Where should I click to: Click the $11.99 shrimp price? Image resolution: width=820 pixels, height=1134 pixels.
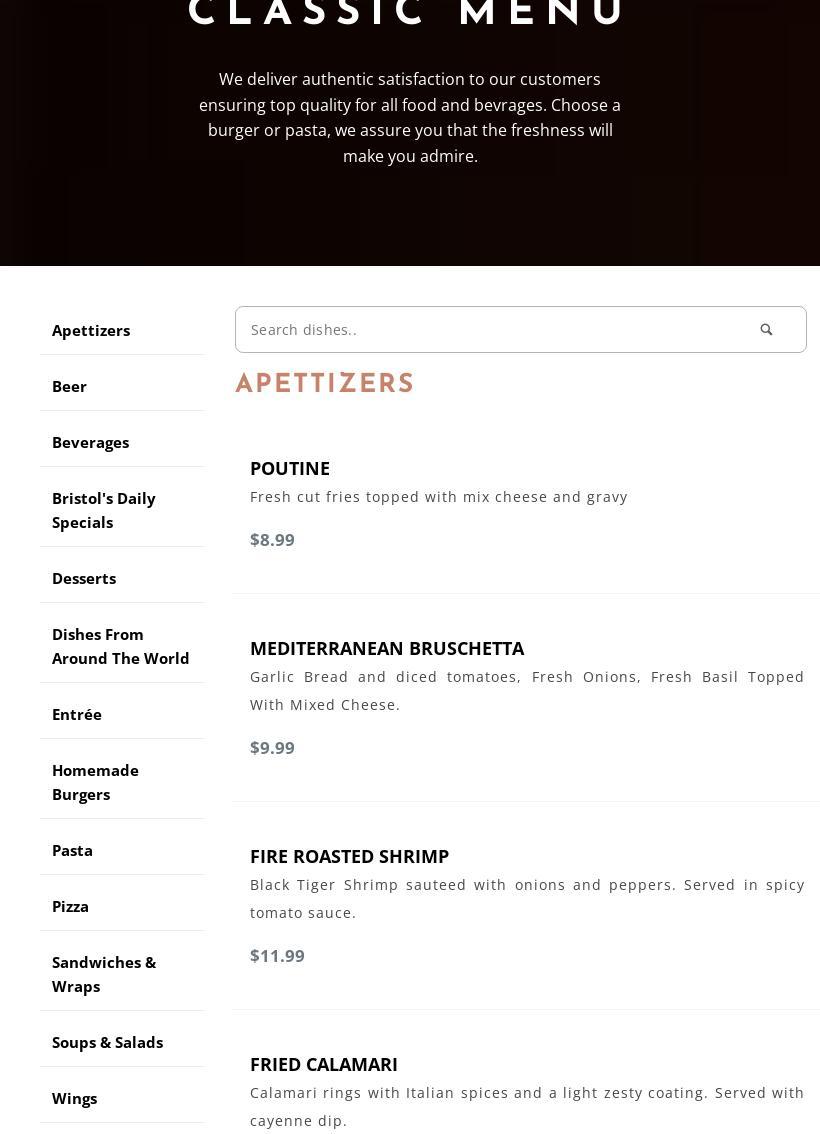pos(277,955)
